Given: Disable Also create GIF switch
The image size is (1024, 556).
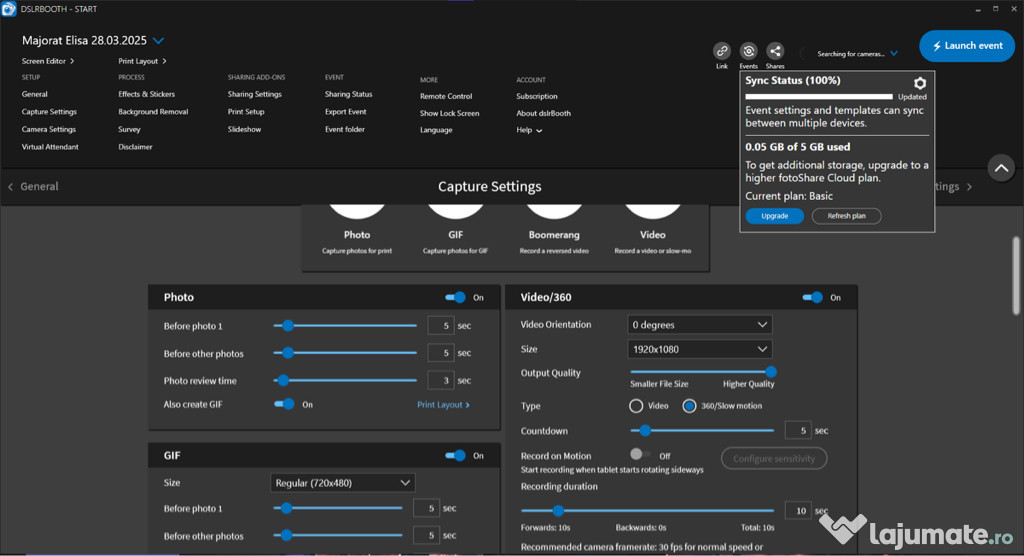Looking at the screenshot, I should [x=284, y=404].
